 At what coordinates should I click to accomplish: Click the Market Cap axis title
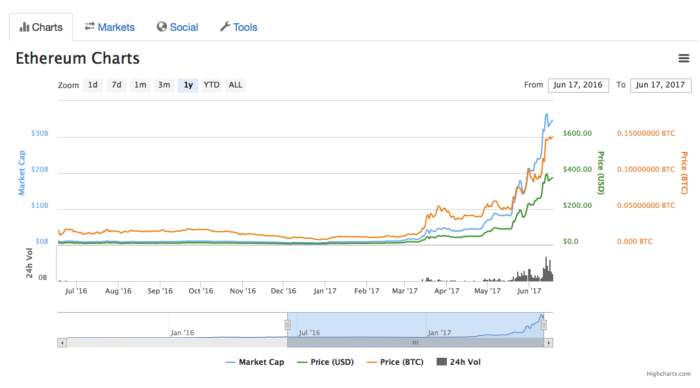21,173
